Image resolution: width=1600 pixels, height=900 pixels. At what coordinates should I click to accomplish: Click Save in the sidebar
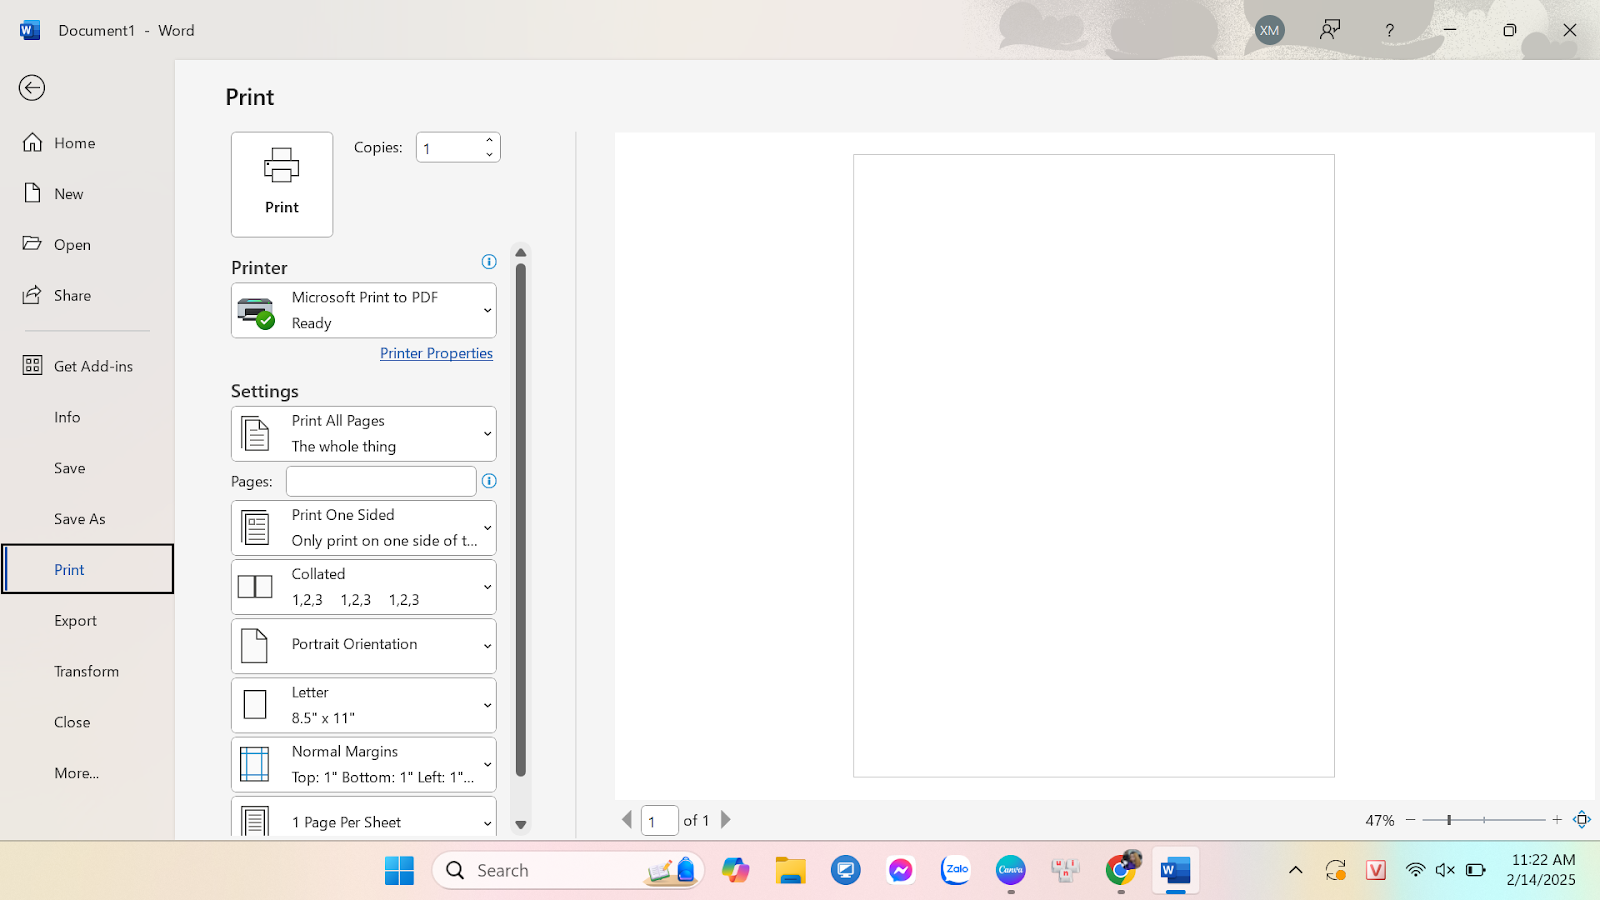(87, 468)
